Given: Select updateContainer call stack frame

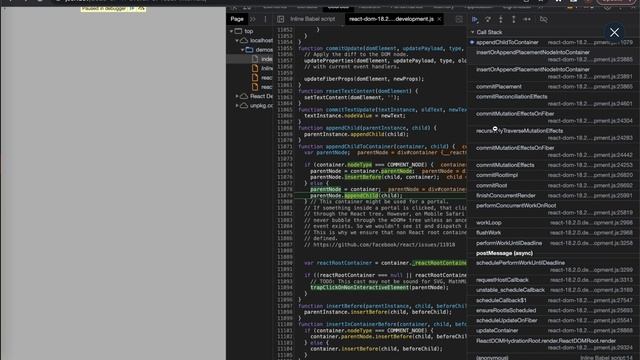Looking at the screenshot, I should (554, 331).
